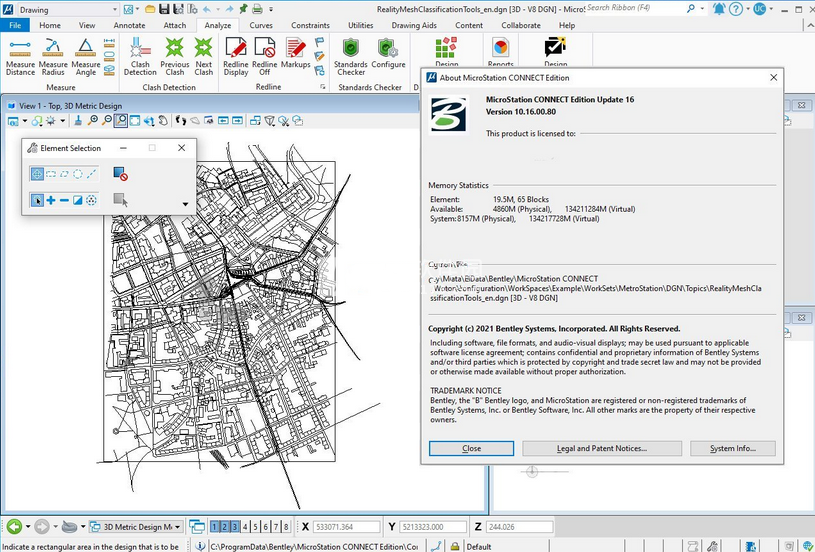Open Standards Checker Configure
Image resolution: width=815 pixels, height=552 pixels.
388,54
